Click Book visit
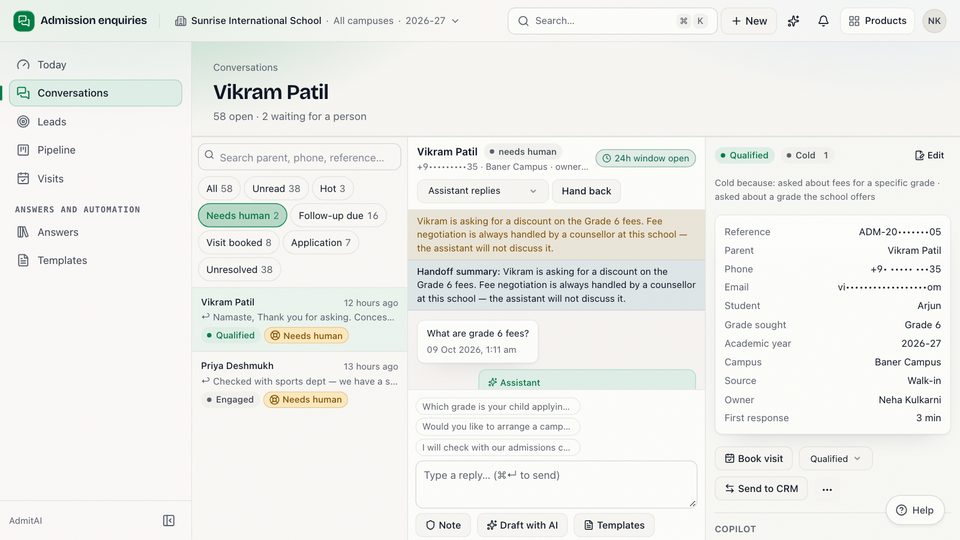Image resolution: width=960 pixels, height=540 pixels. point(754,459)
